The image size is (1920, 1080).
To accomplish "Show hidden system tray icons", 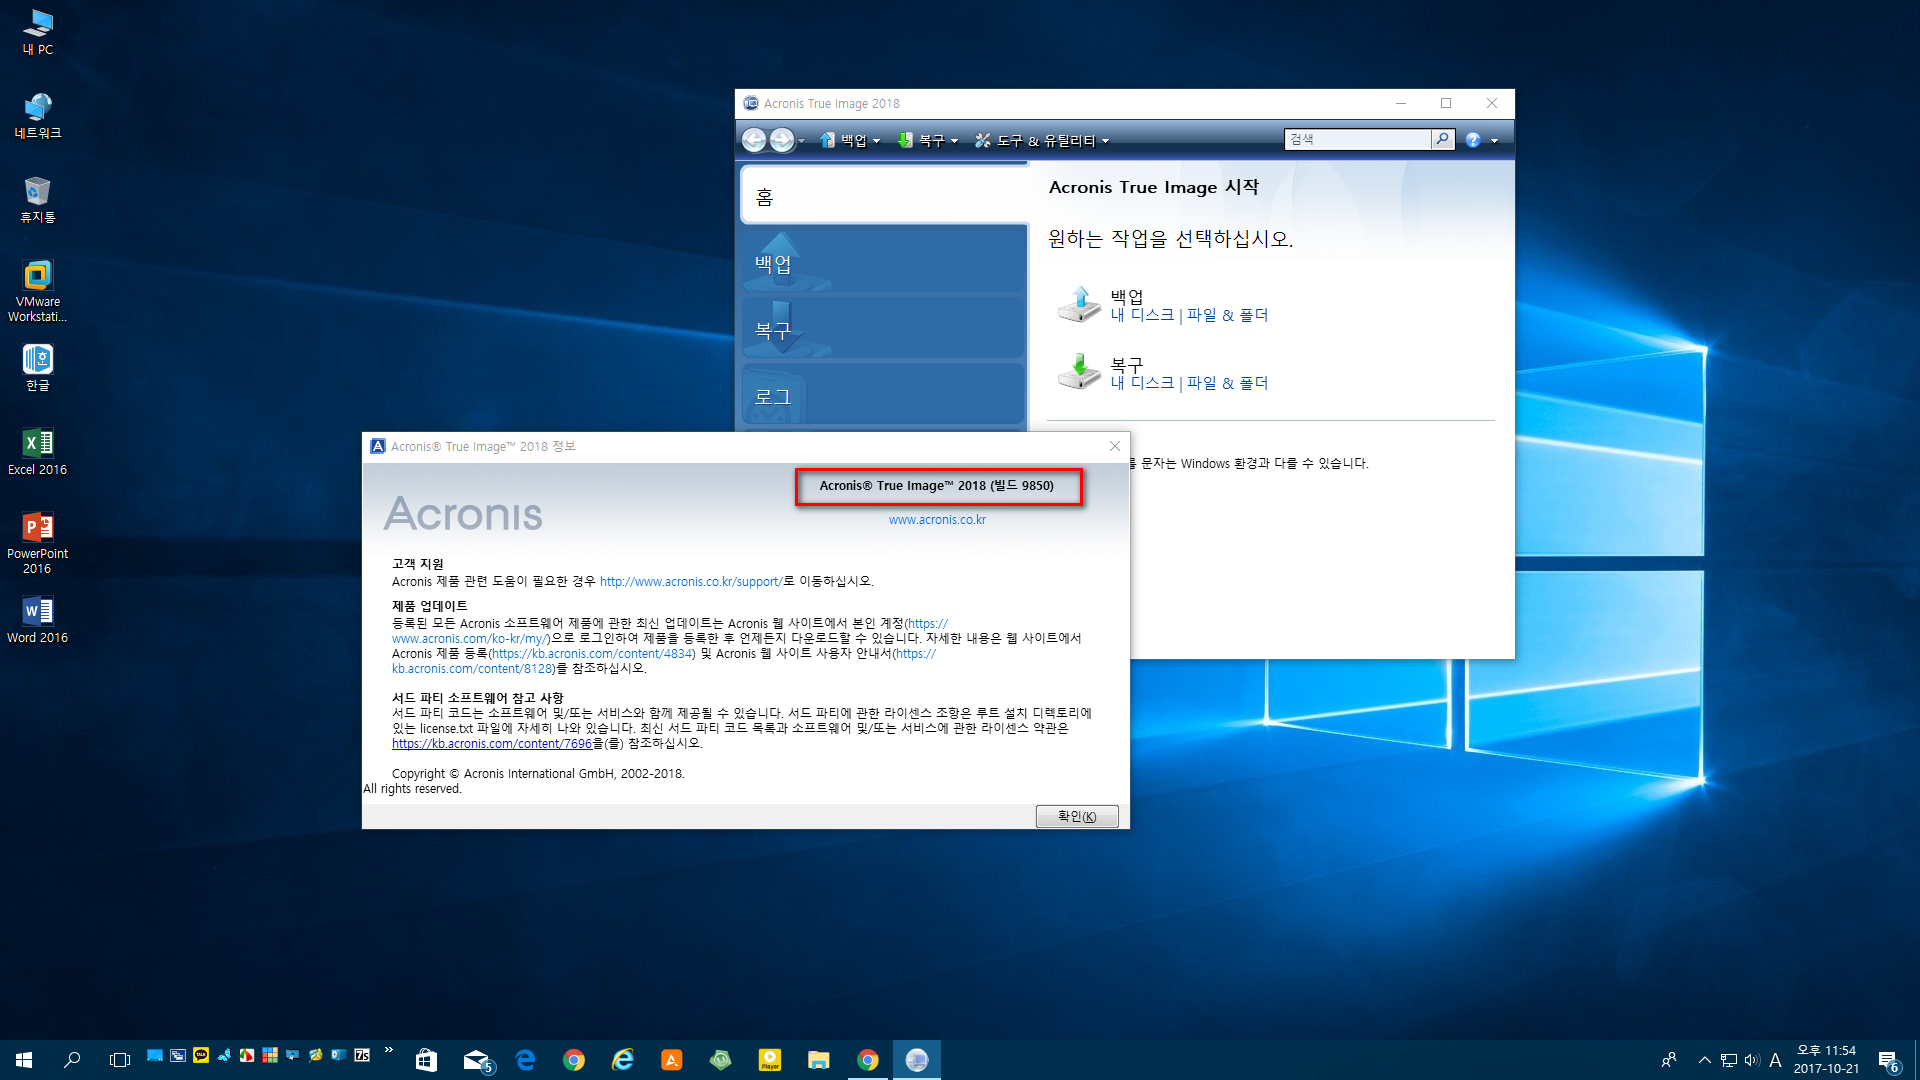I will click(x=1704, y=1060).
